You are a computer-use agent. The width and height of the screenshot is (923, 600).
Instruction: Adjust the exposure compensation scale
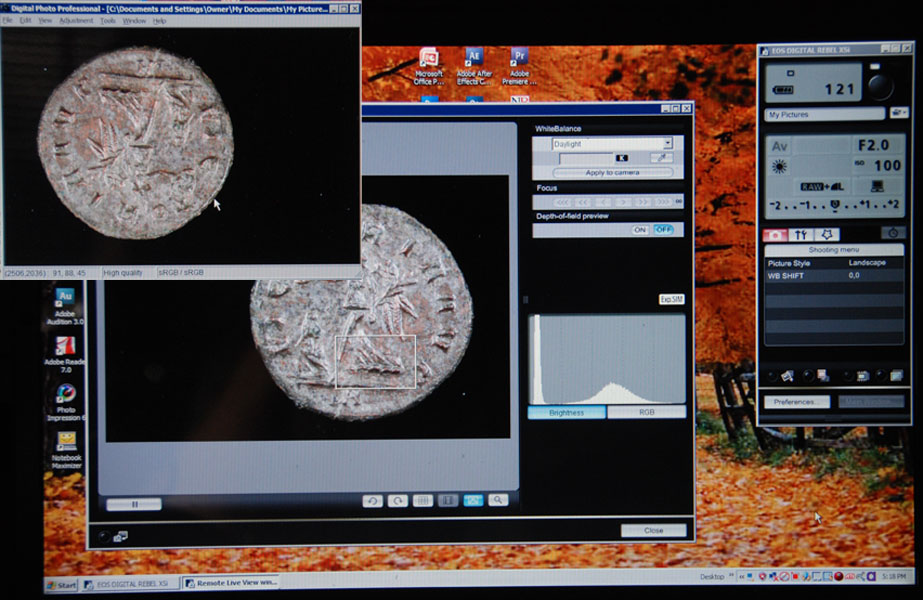(834, 205)
